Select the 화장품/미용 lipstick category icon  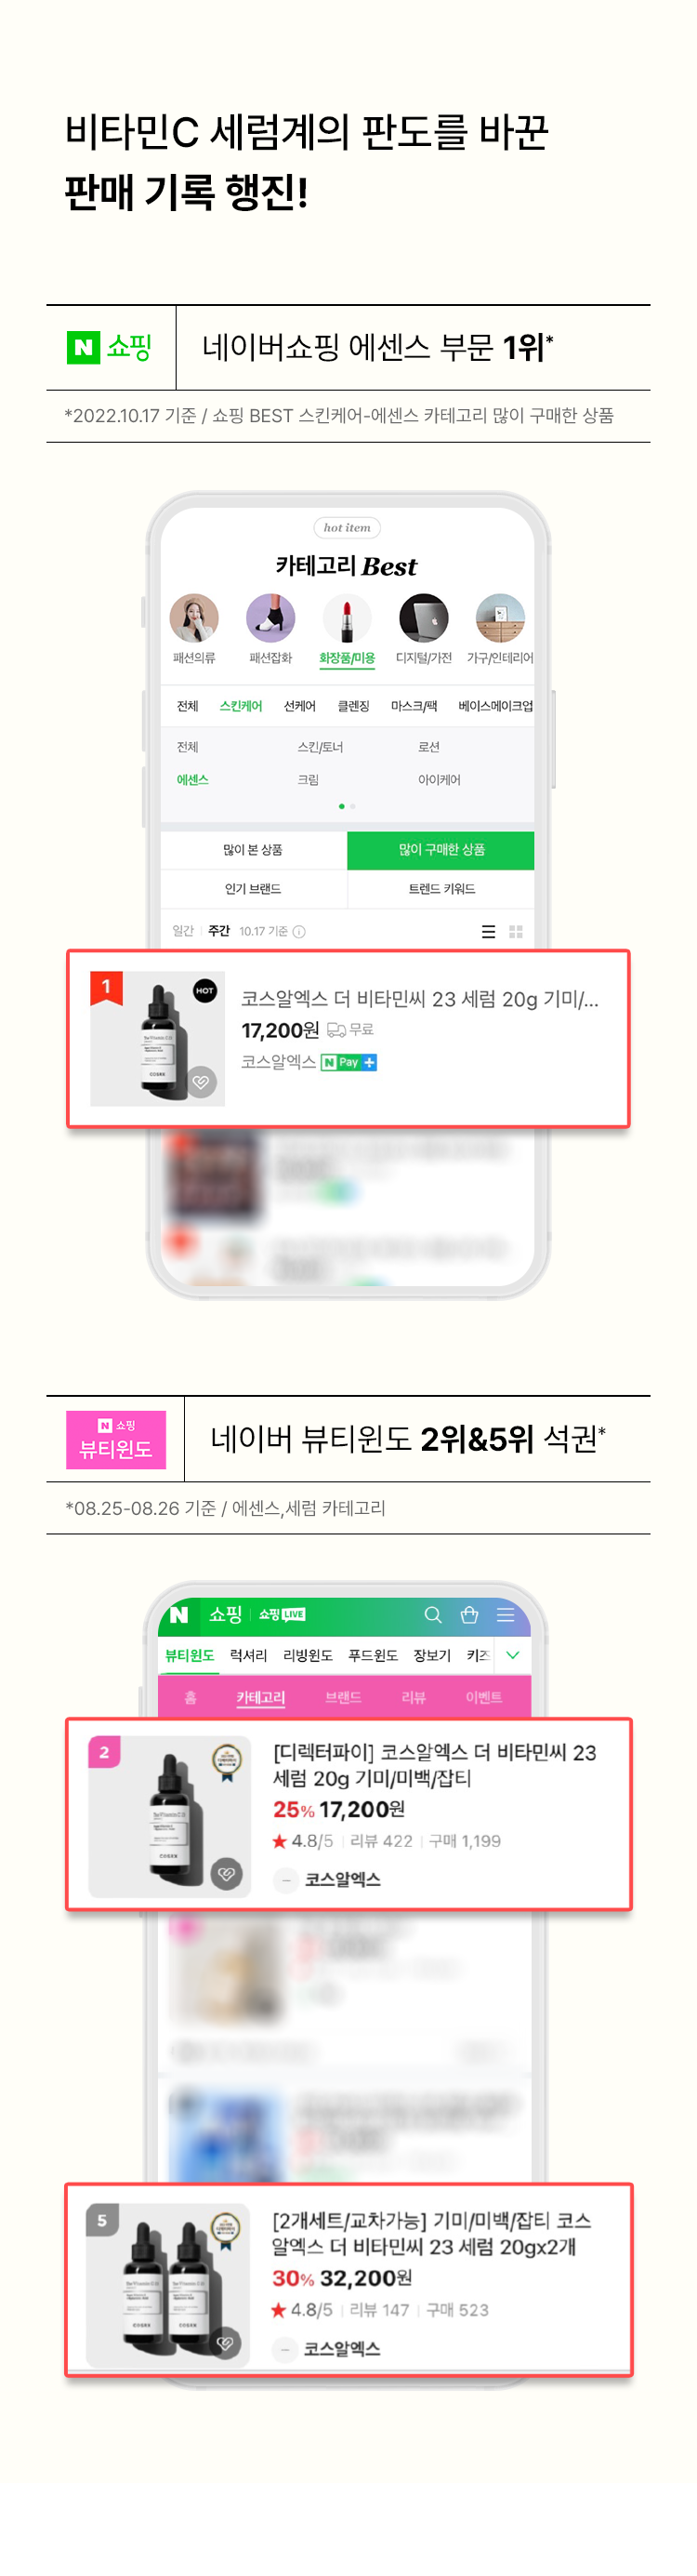click(x=347, y=618)
